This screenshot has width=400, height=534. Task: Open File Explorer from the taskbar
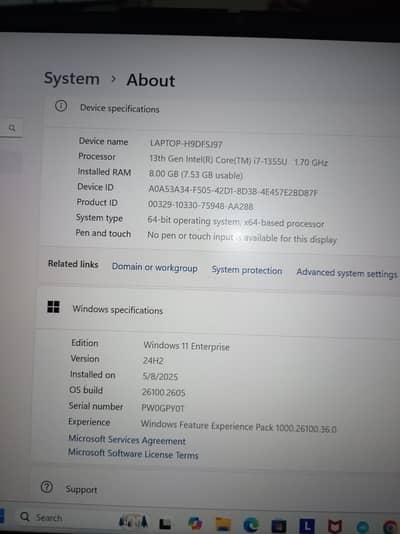coord(223,524)
